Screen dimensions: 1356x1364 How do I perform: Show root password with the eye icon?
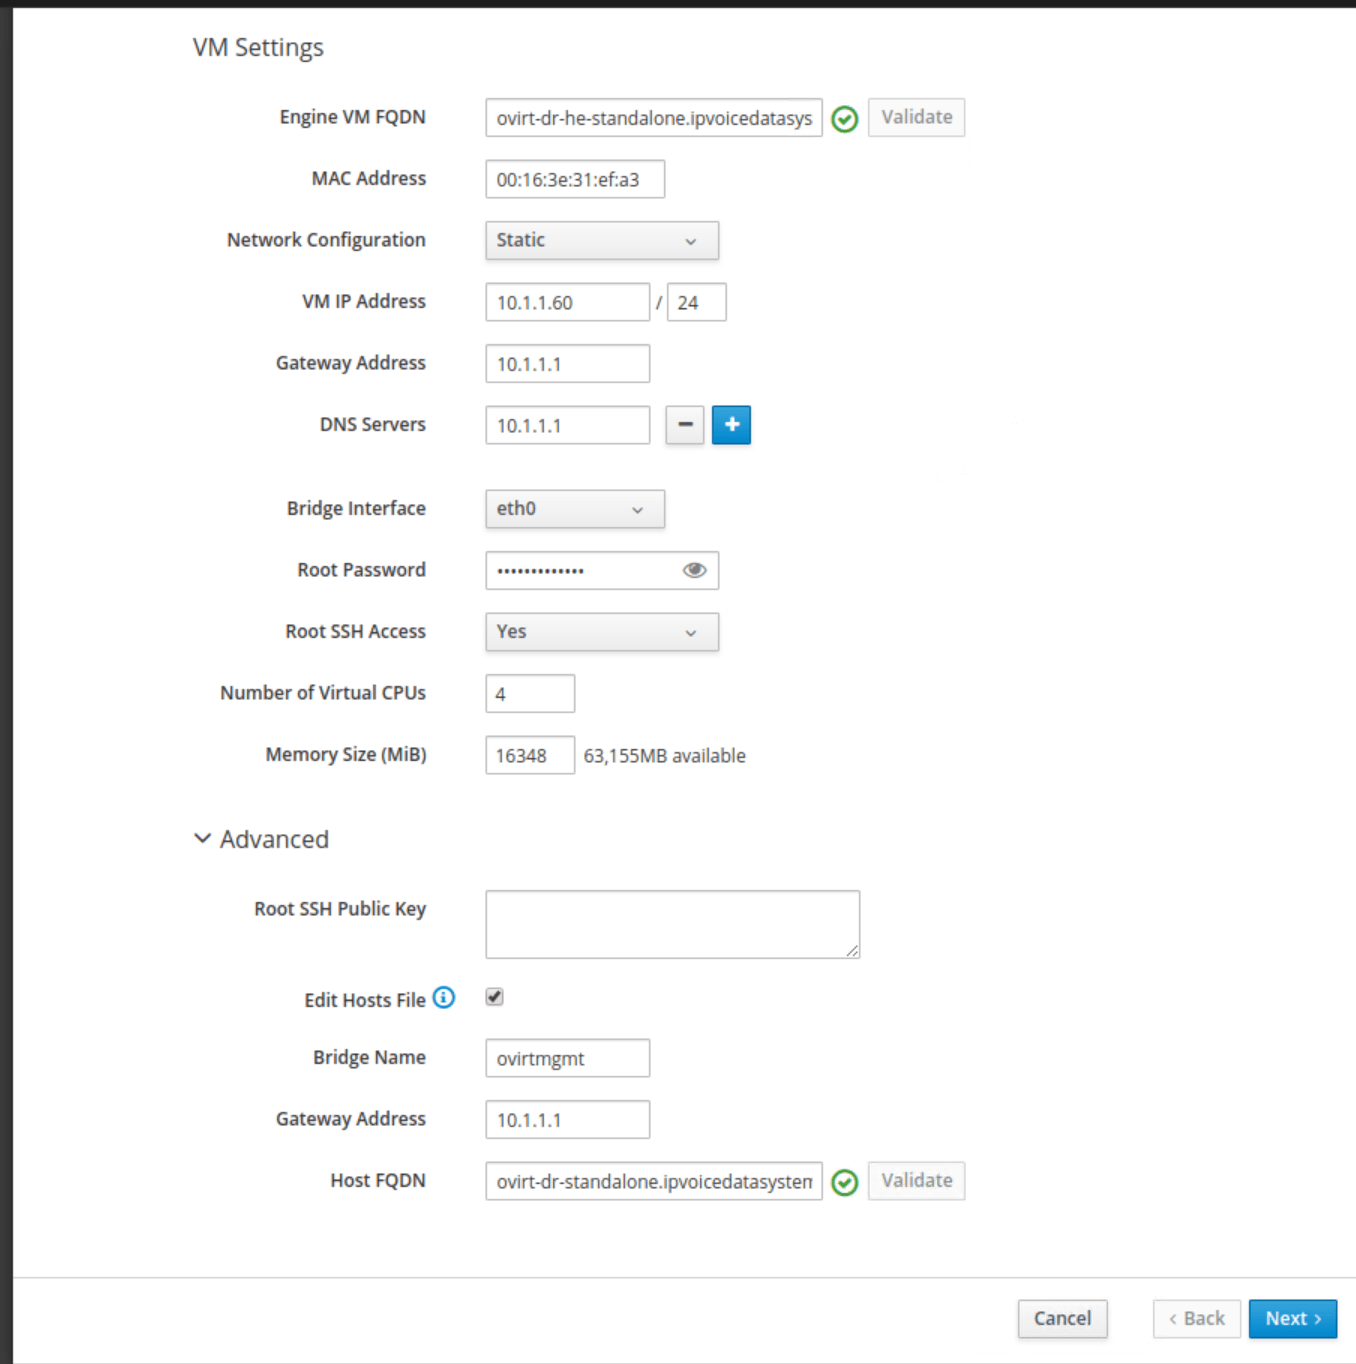(x=694, y=570)
